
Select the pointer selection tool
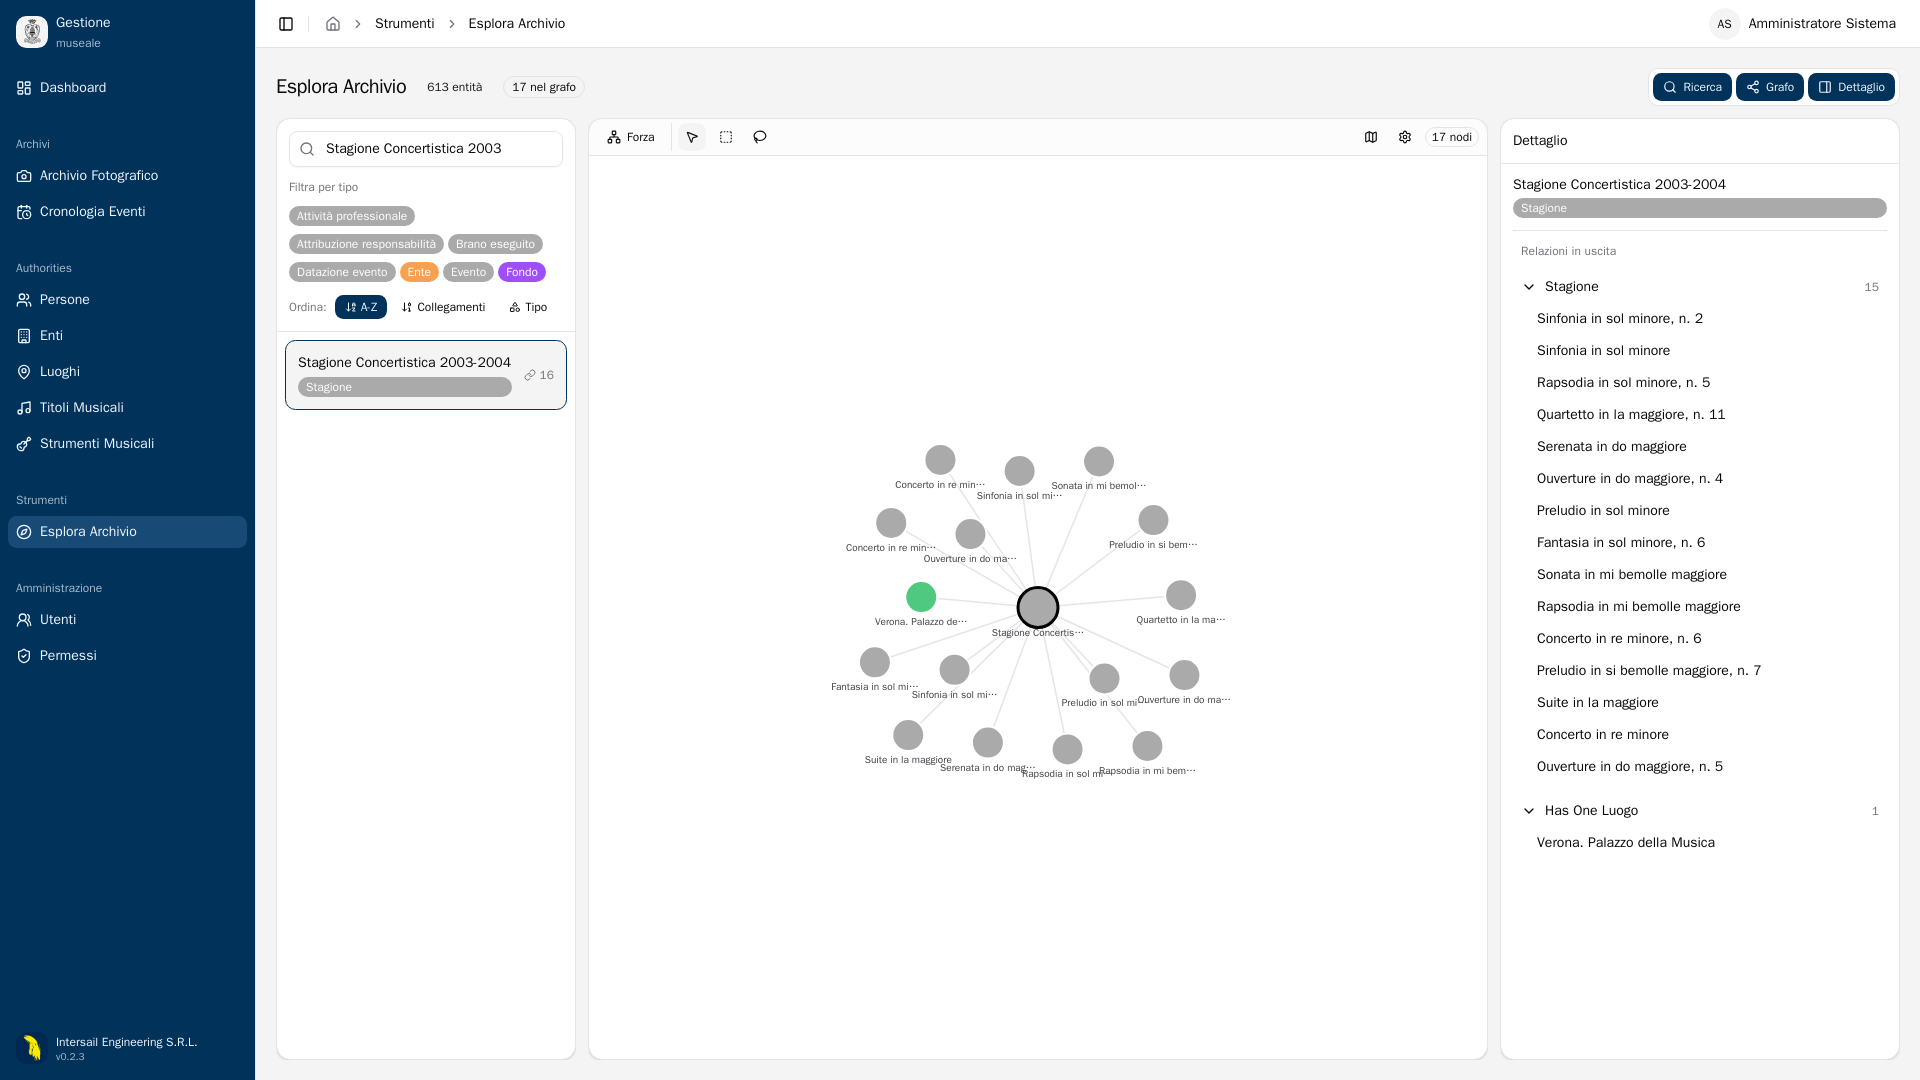[x=692, y=137]
